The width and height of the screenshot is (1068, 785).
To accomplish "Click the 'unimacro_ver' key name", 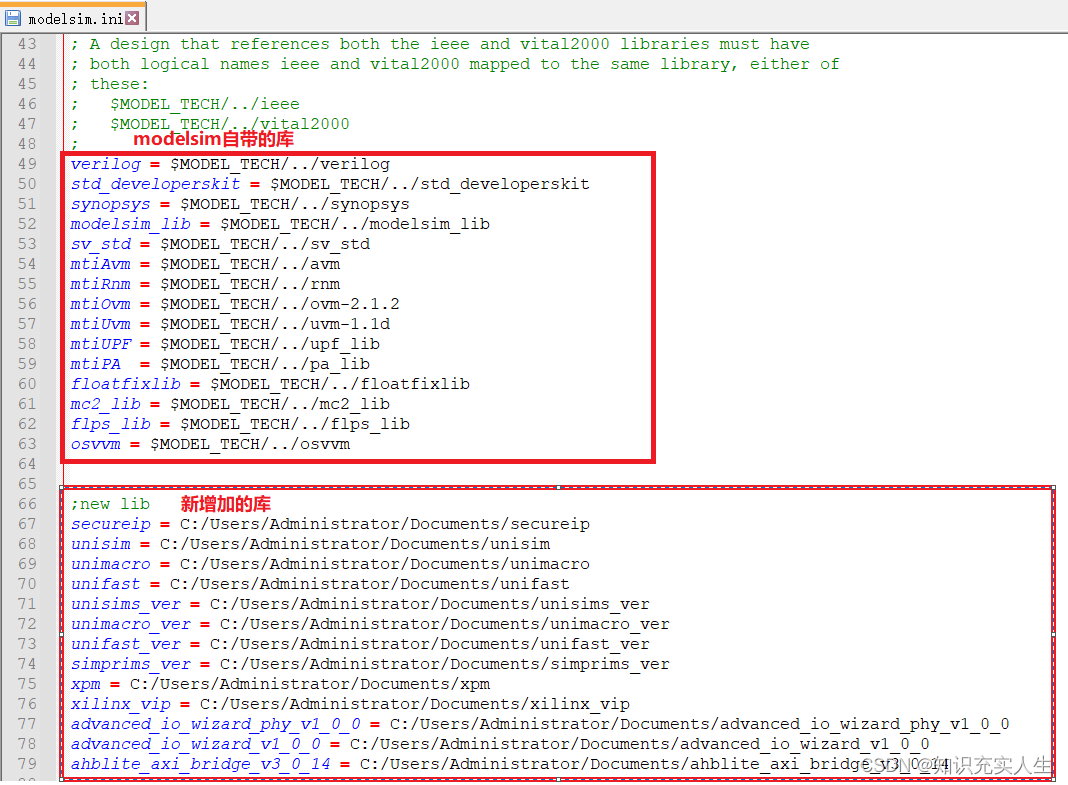I will coord(131,624).
